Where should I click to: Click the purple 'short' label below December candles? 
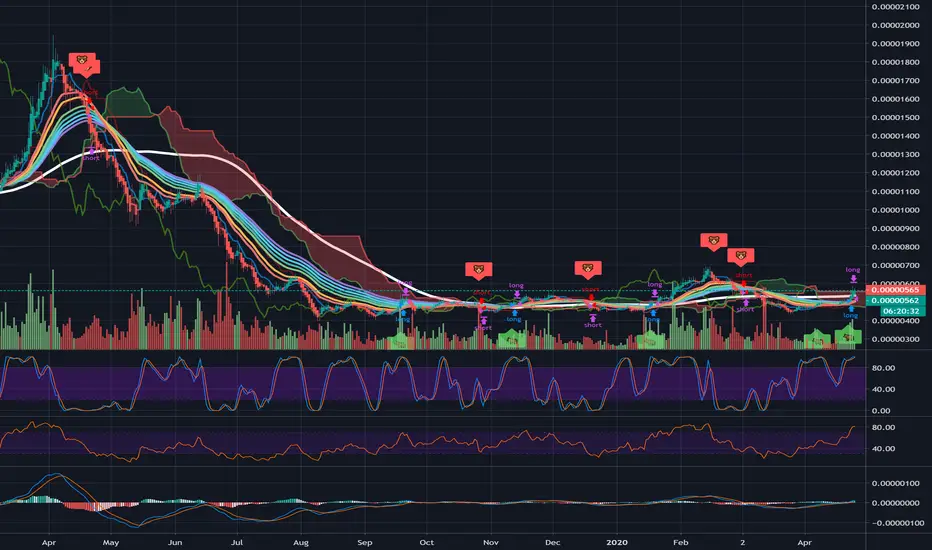593,325
